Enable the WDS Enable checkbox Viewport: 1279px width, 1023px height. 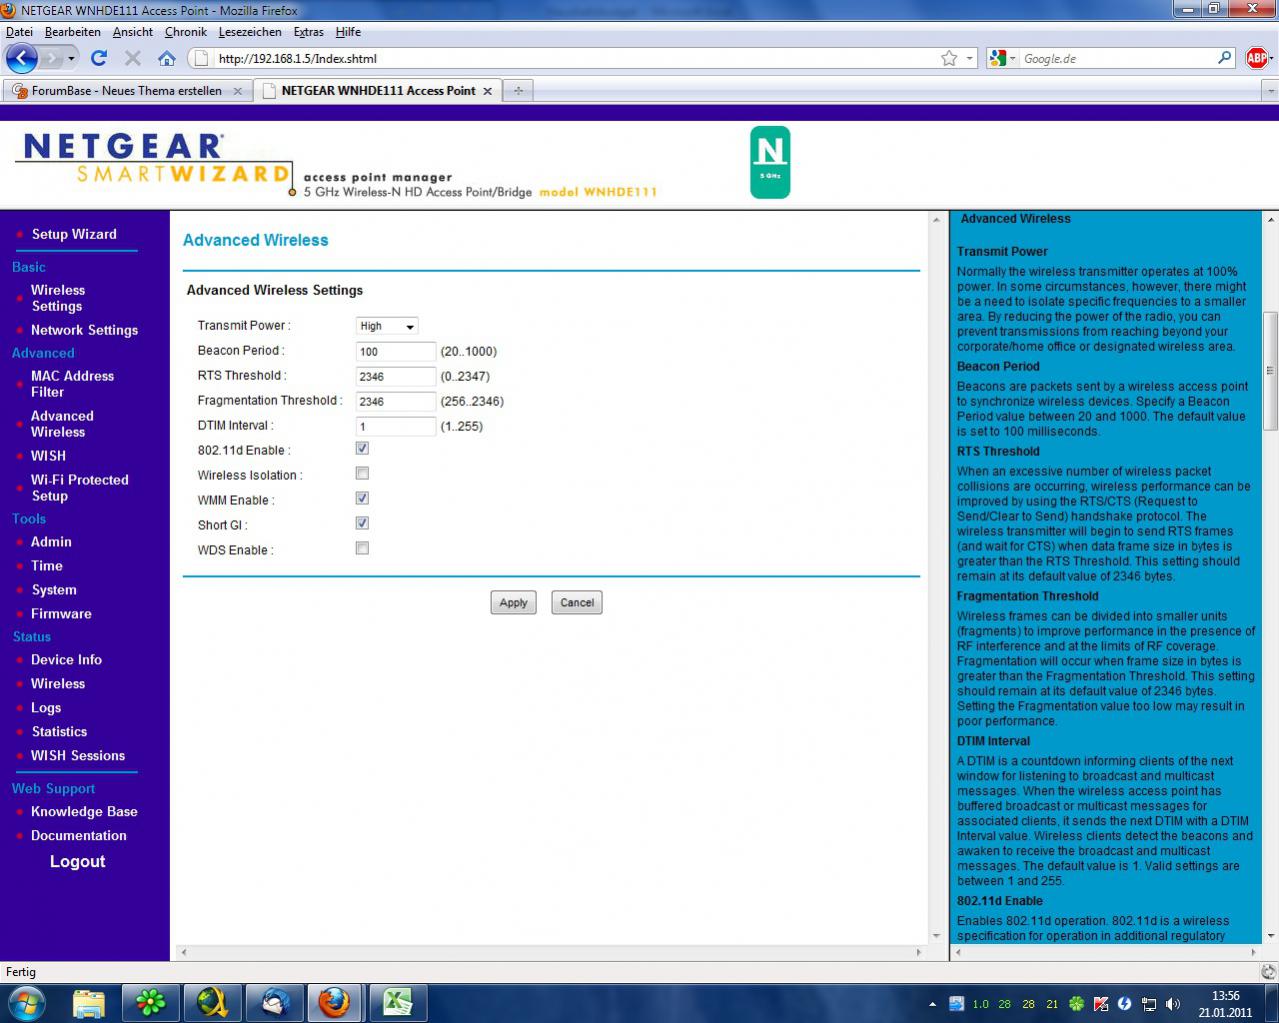[x=362, y=548]
